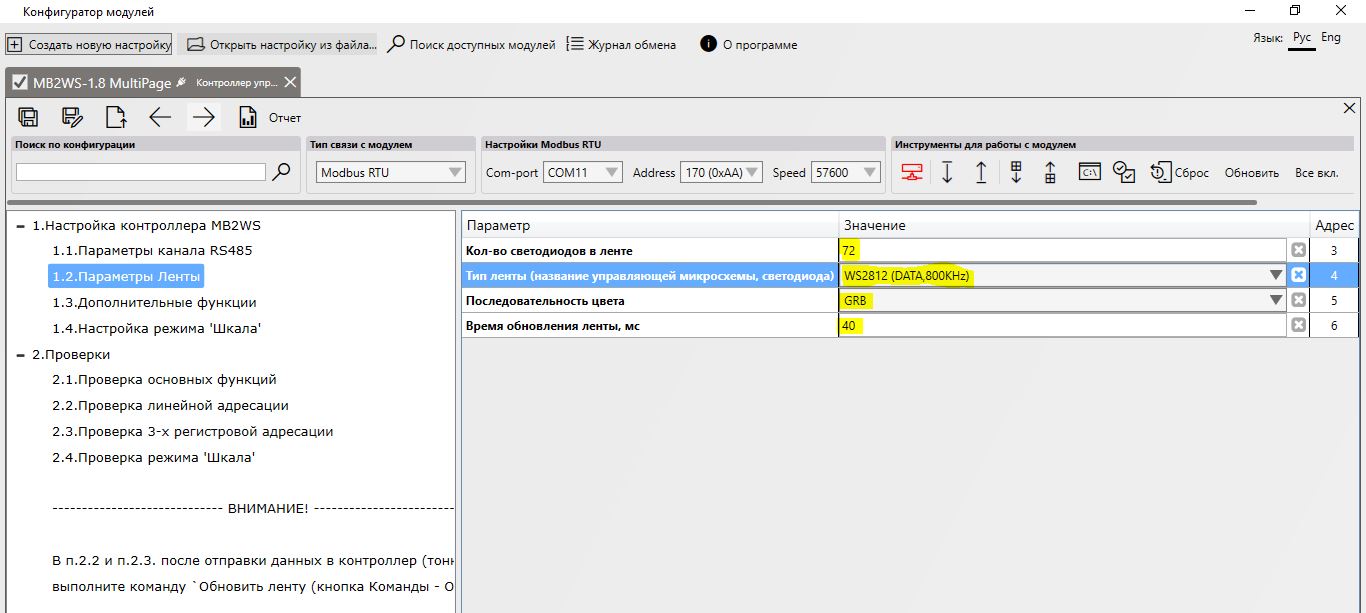The height and width of the screenshot is (613, 1366).
Task: Click the checkmarks verification icon
Action: coord(1124,172)
